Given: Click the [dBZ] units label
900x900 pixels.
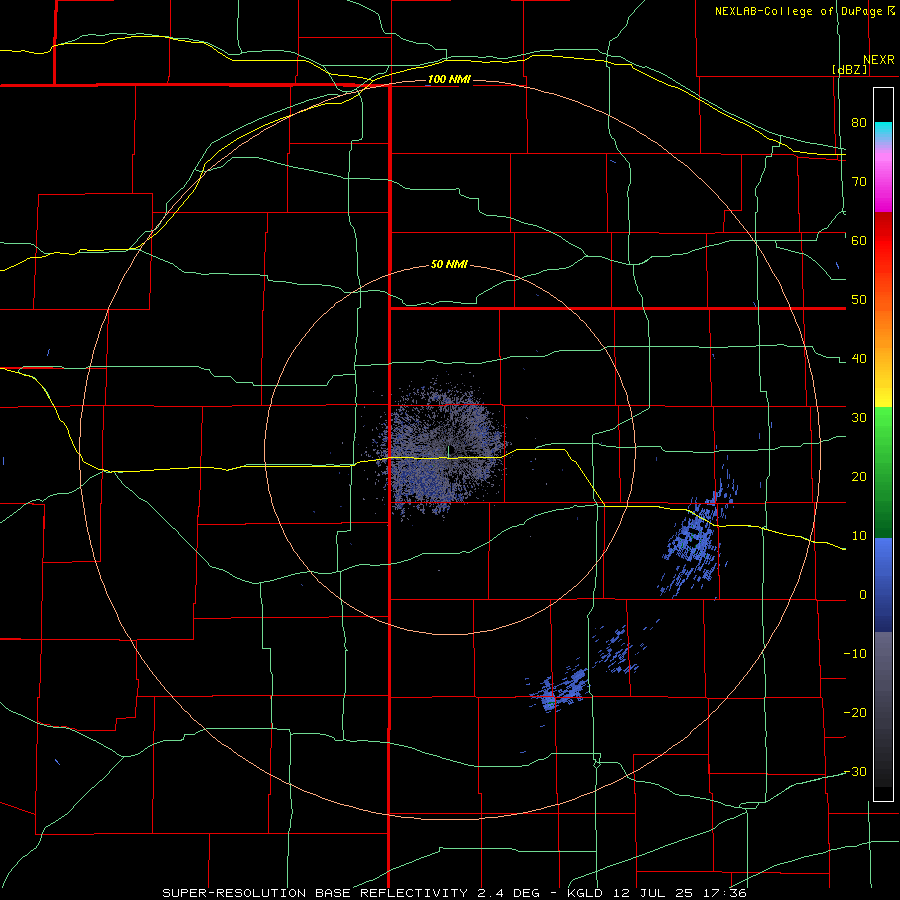Looking at the screenshot, I should 850,70.
